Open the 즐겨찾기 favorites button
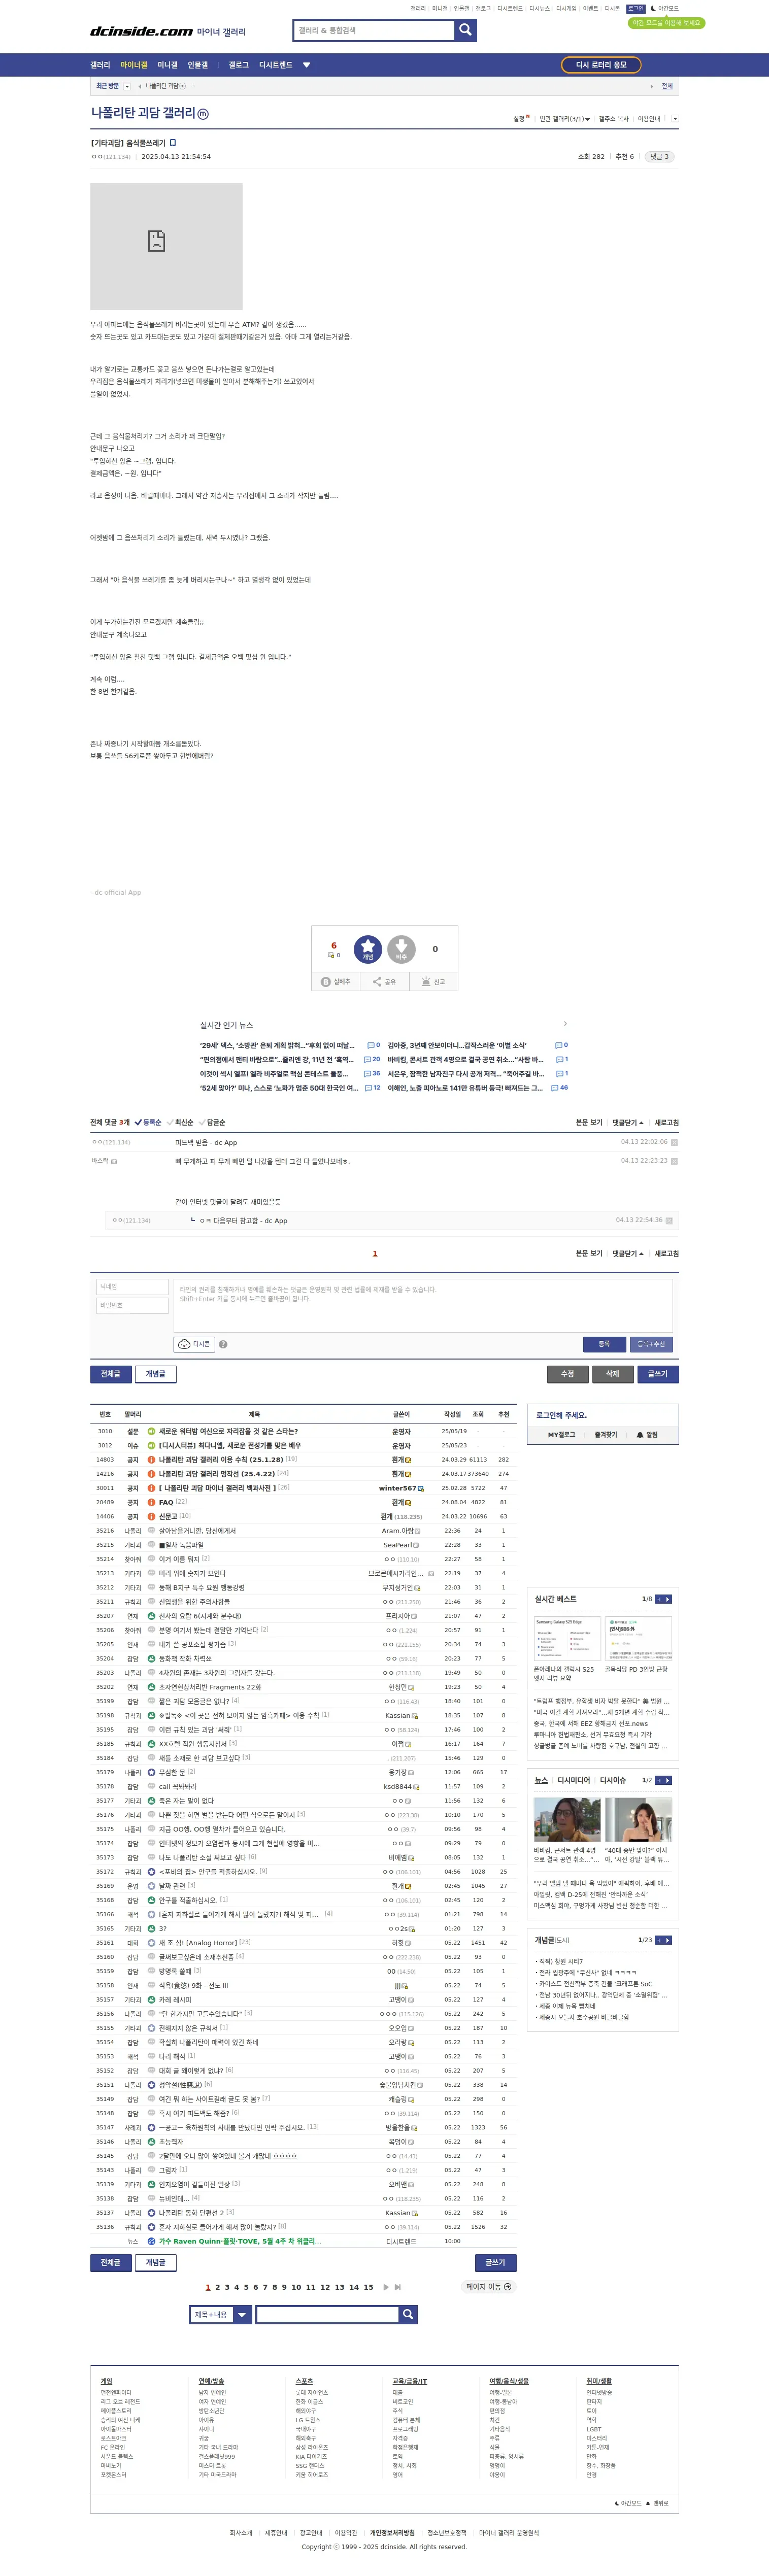Viewport: 769px width, 2576px height. 605,1434
